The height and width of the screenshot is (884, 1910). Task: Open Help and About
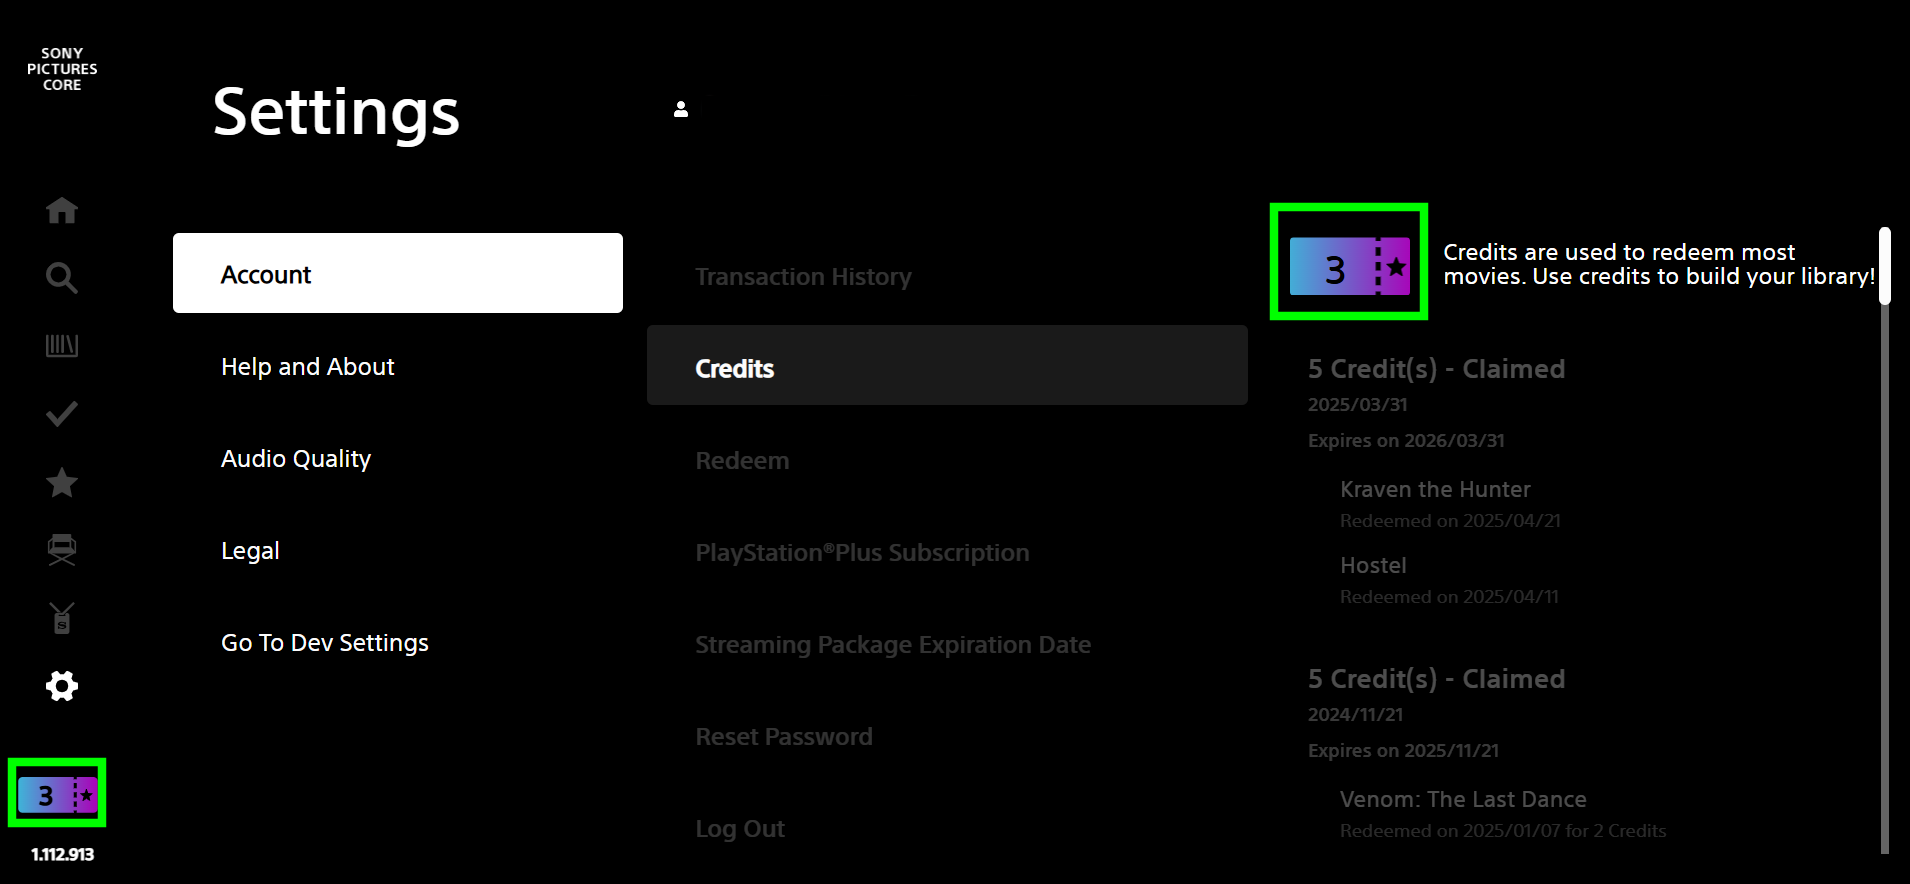click(308, 367)
